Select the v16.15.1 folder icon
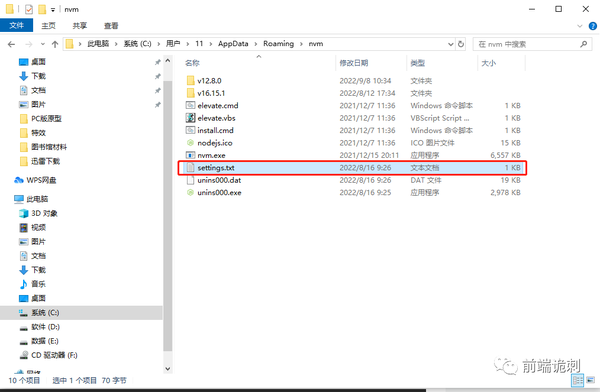 point(191,93)
